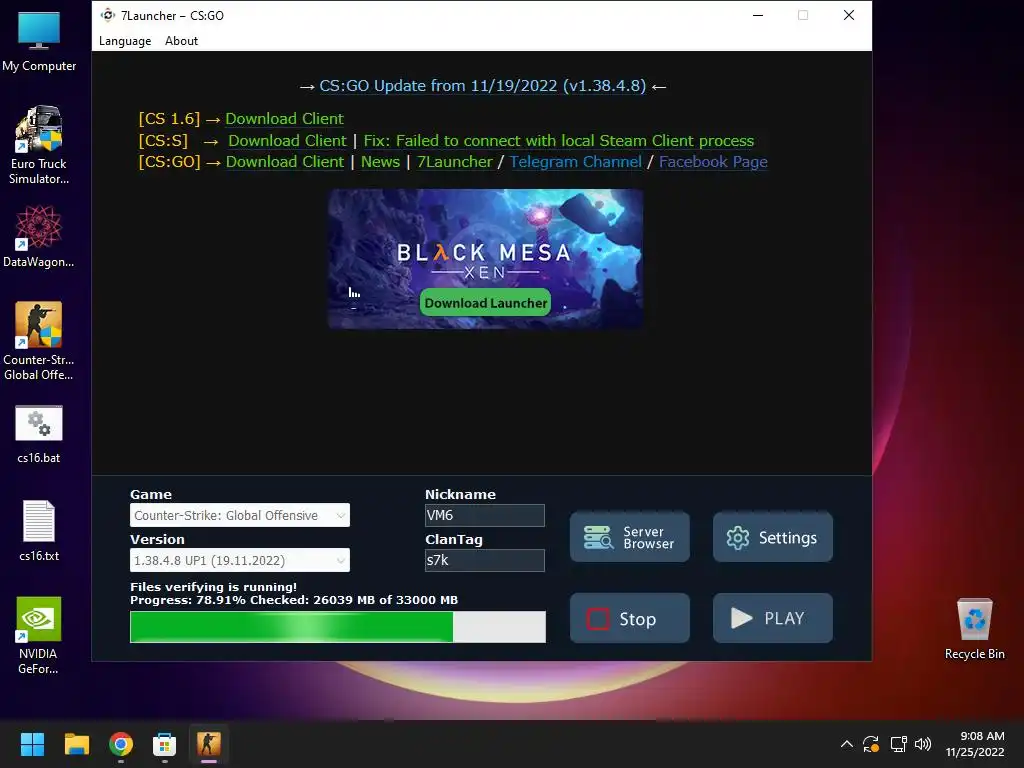Viewport: 1024px width, 768px height.
Task: Launch Google Chrome from taskbar
Action: (121, 744)
